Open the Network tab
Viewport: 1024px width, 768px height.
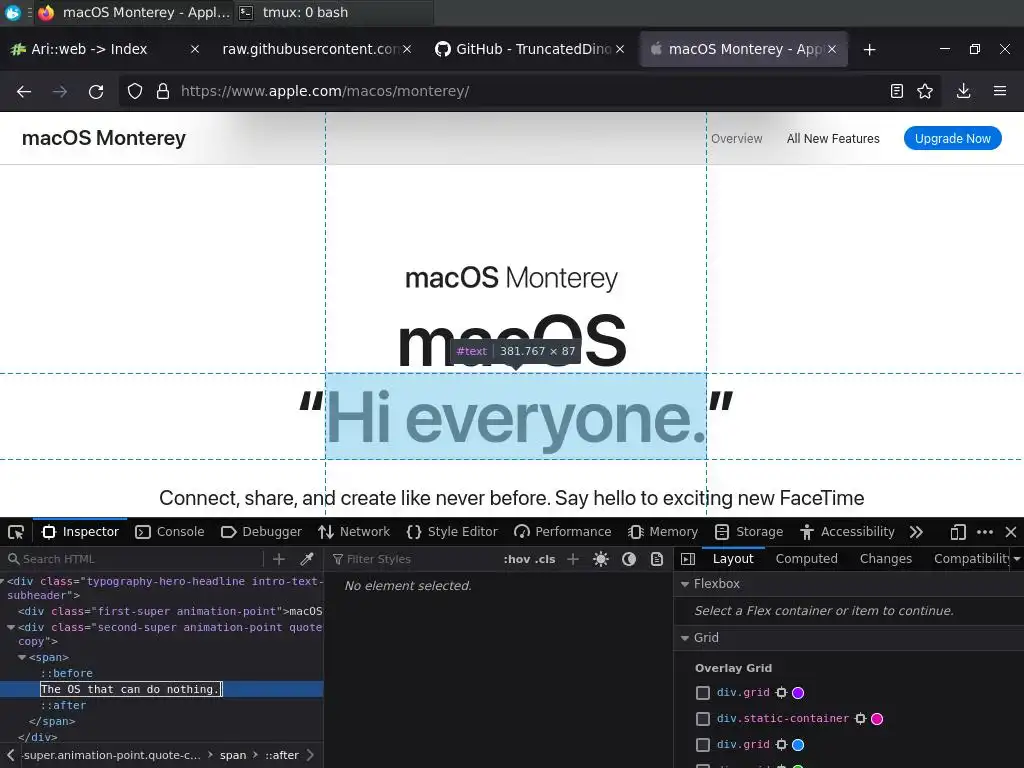point(354,532)
